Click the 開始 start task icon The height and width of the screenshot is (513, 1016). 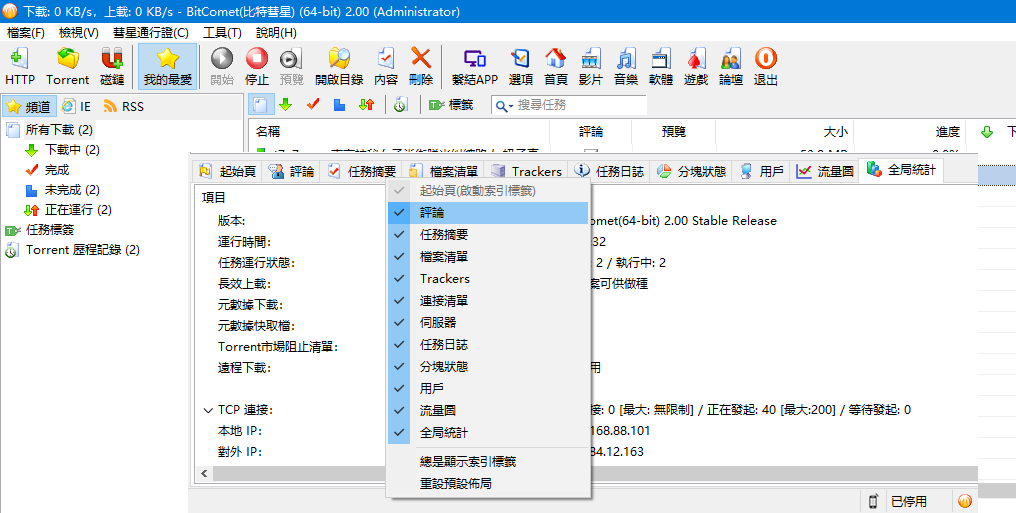pos(222,66)
